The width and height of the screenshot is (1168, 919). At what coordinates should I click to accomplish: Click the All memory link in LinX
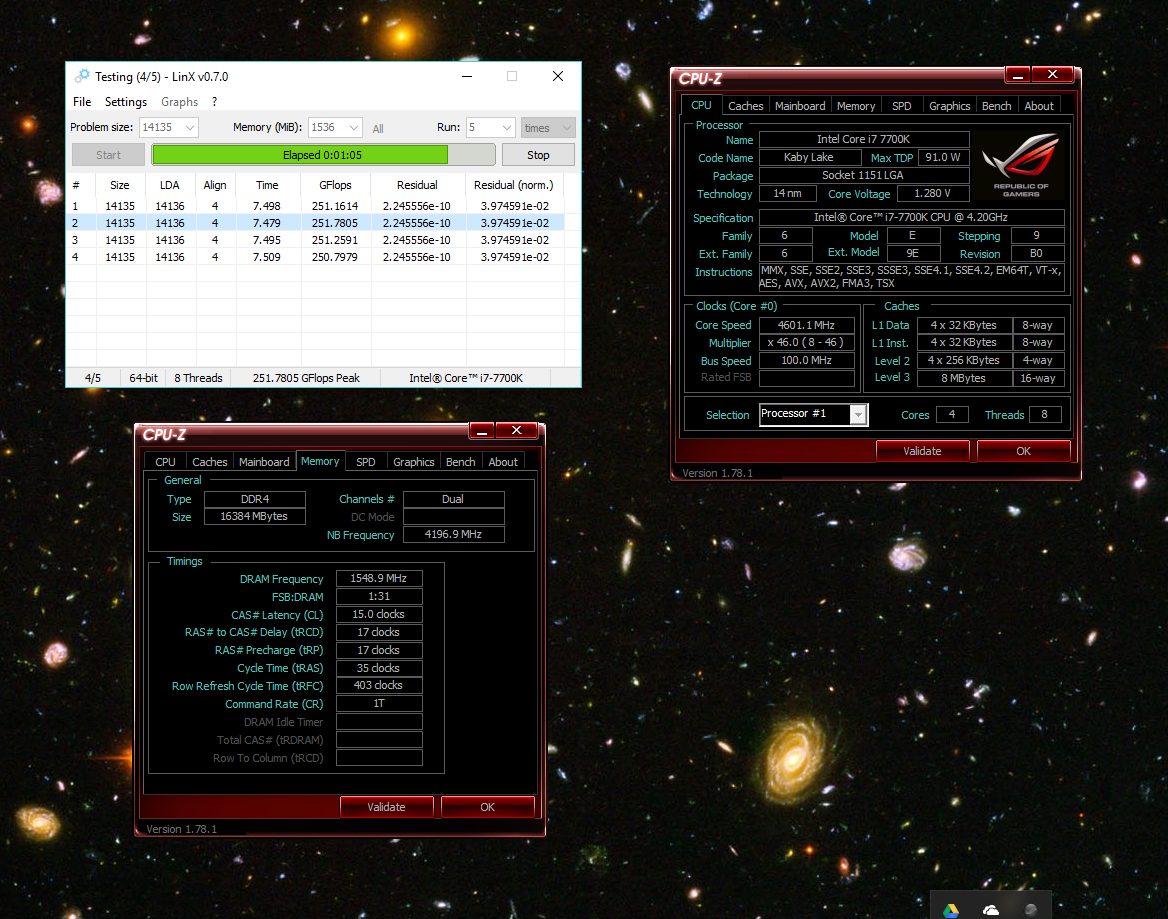pyautogui.click(x=378, y=129)
